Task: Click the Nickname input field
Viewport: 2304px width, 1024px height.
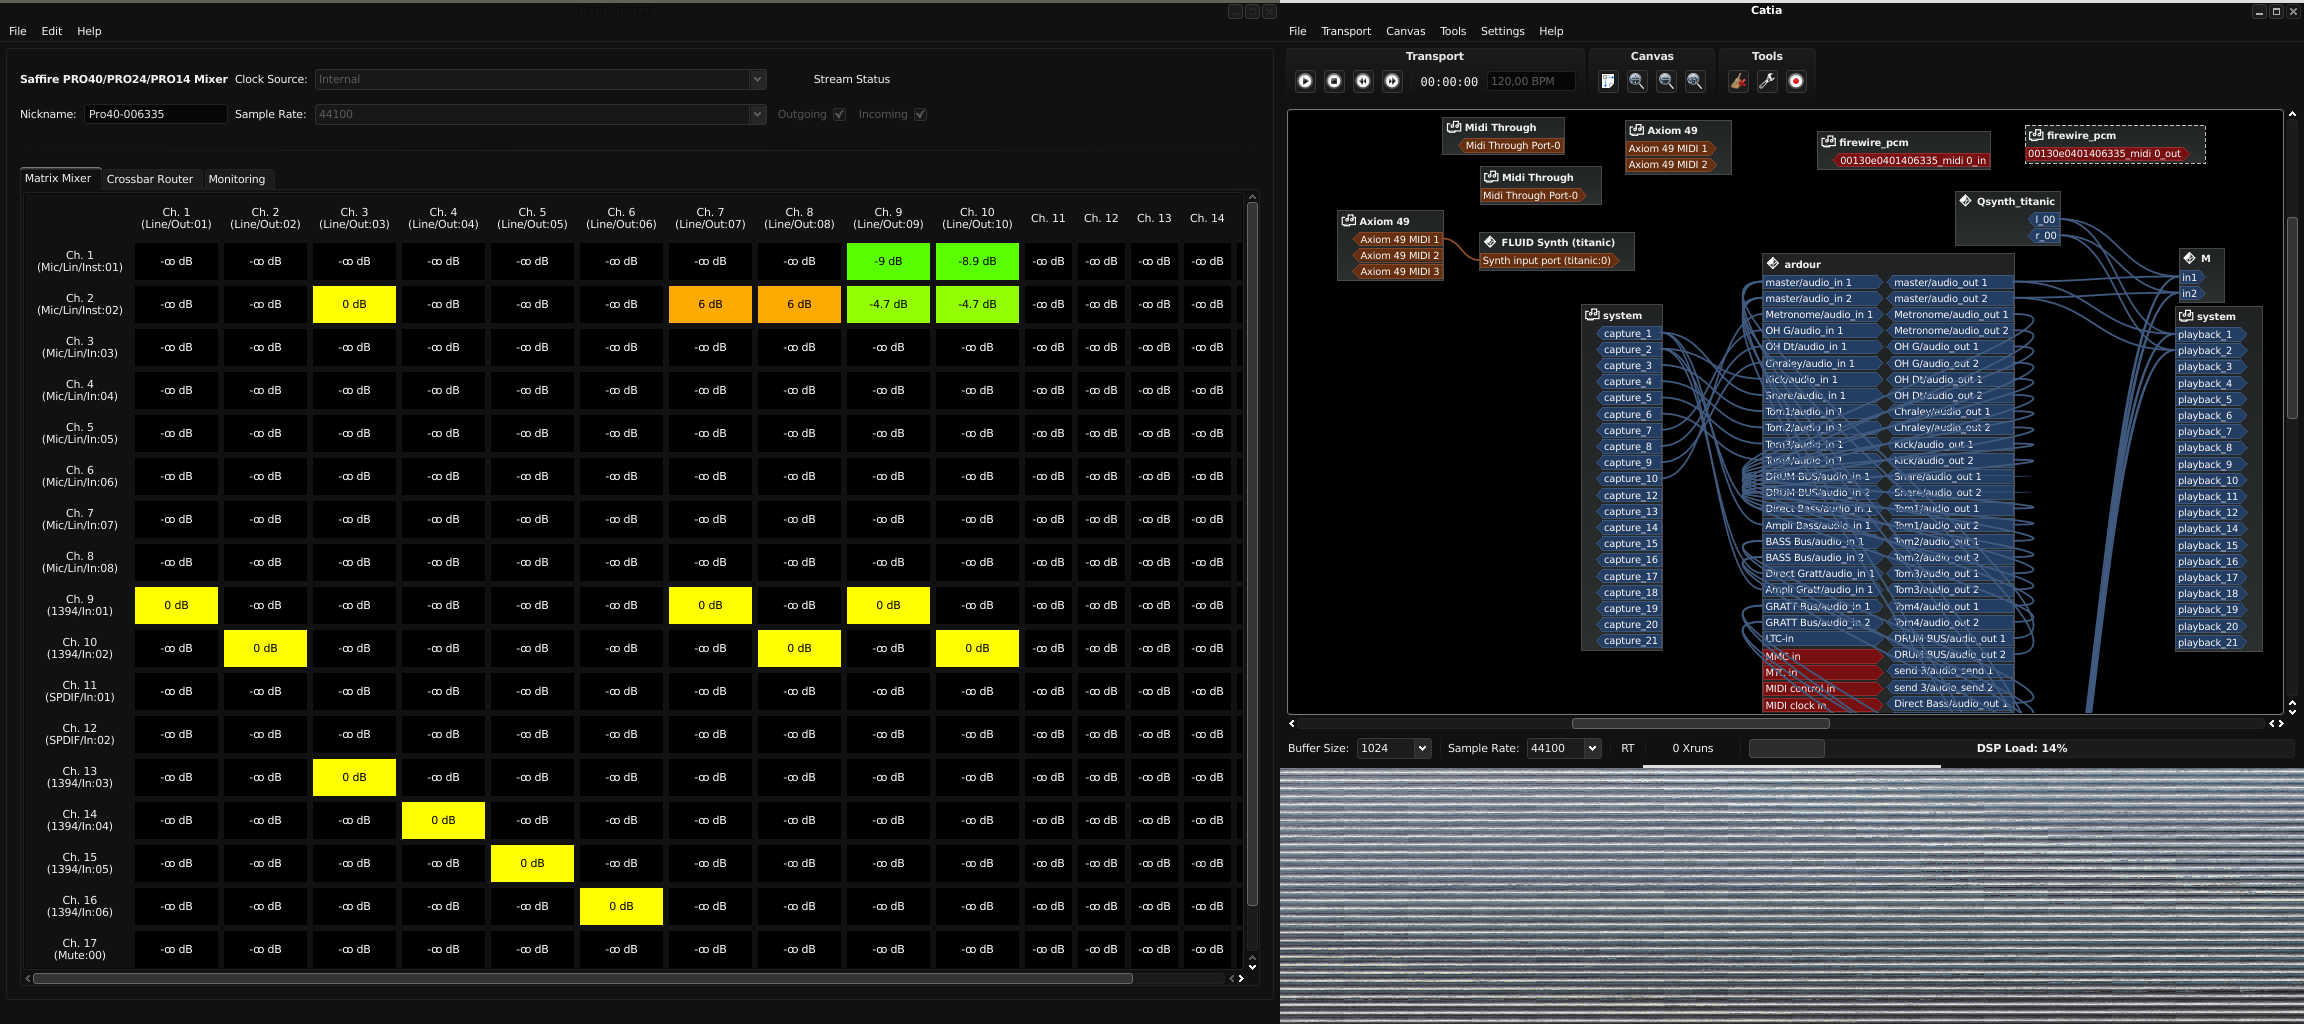Action: 154,115
